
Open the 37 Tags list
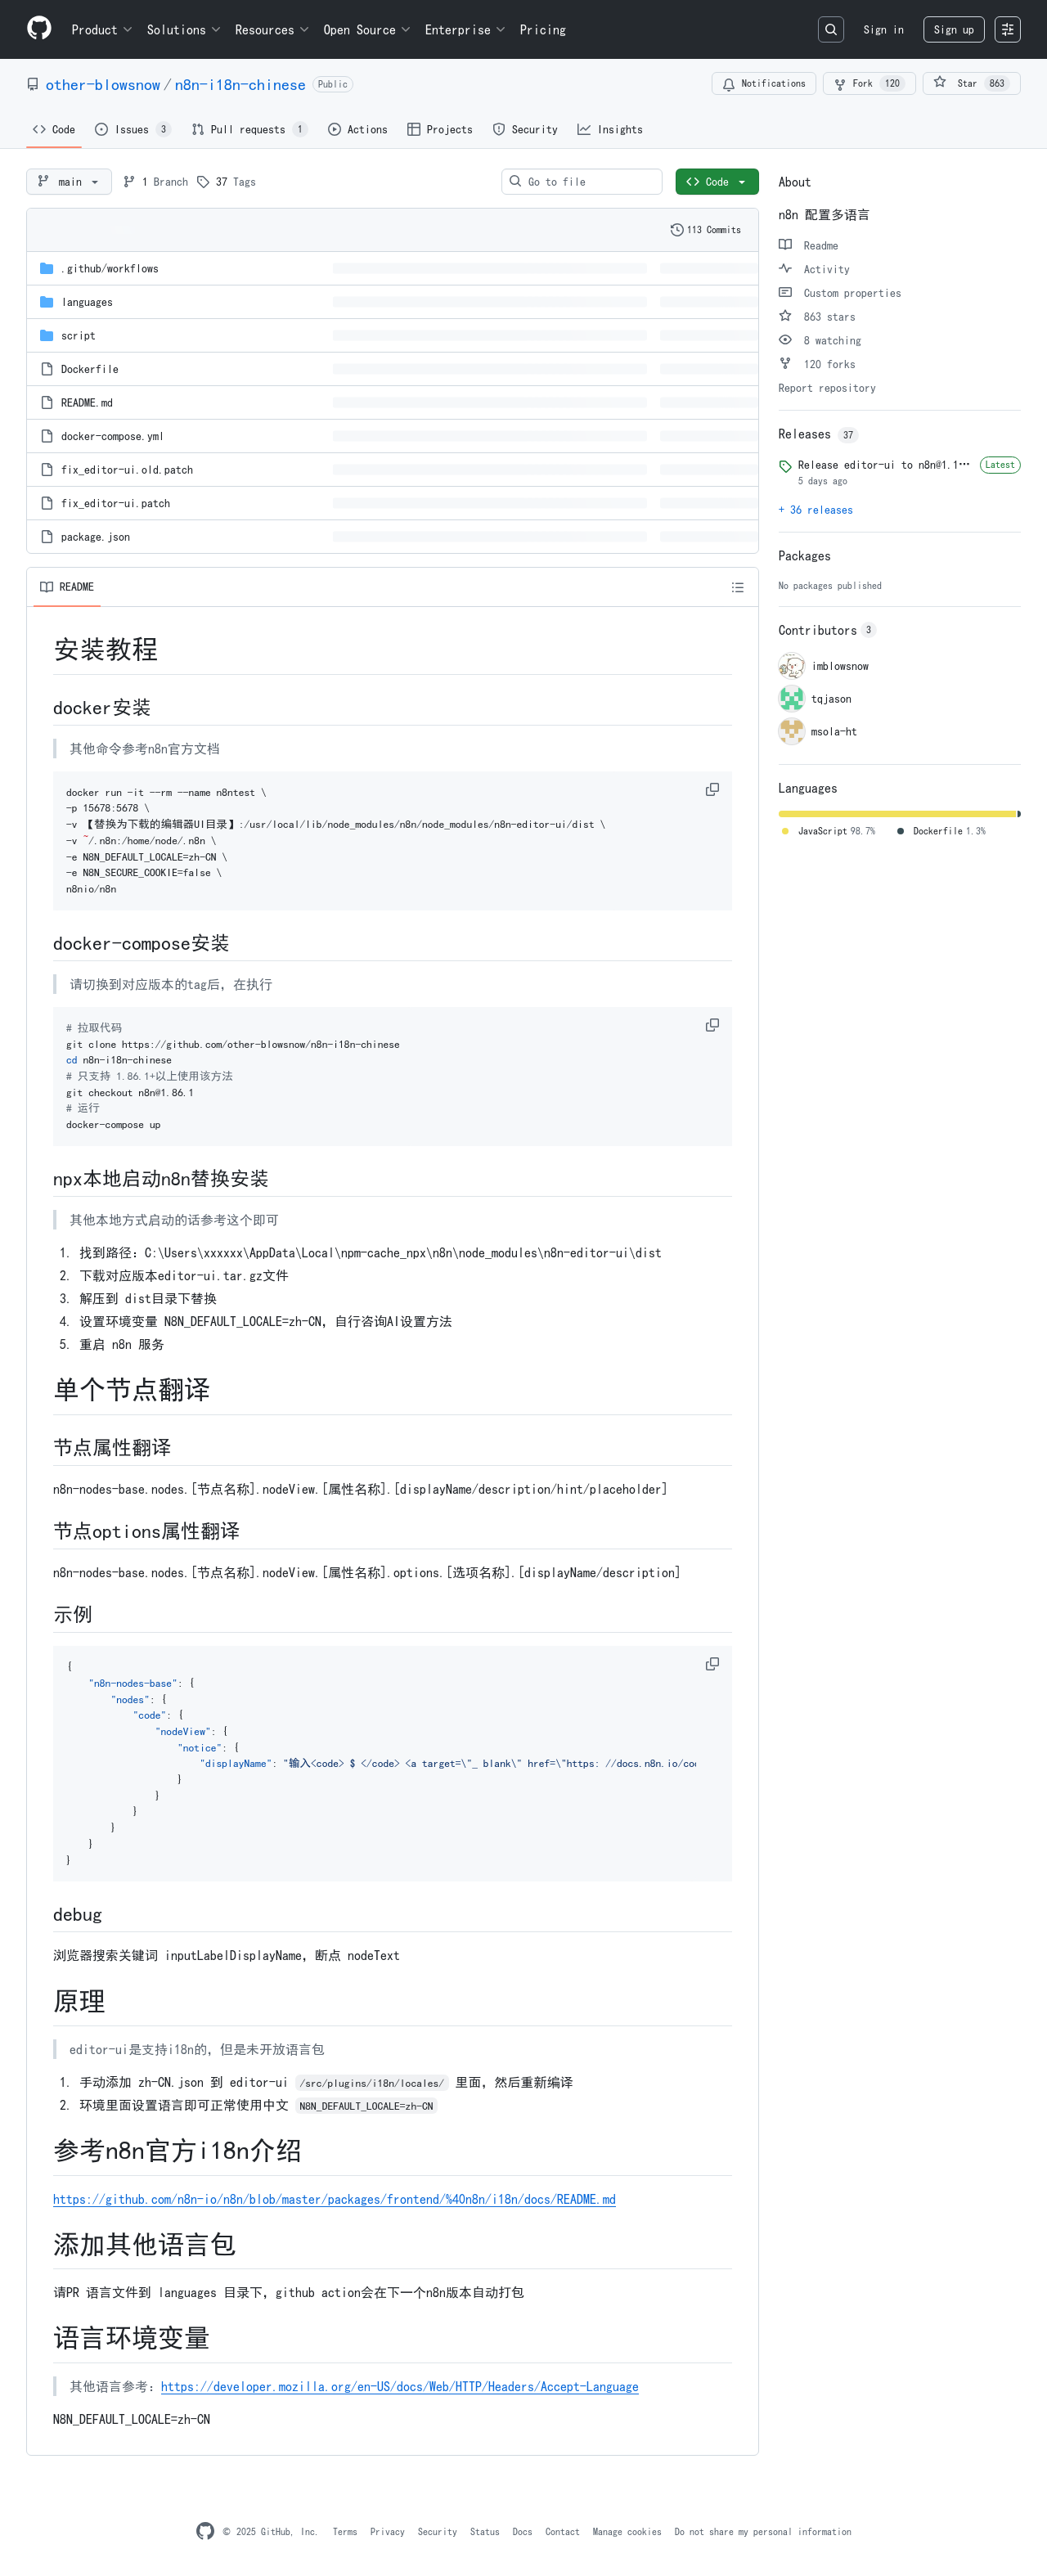tap(226, 182)
